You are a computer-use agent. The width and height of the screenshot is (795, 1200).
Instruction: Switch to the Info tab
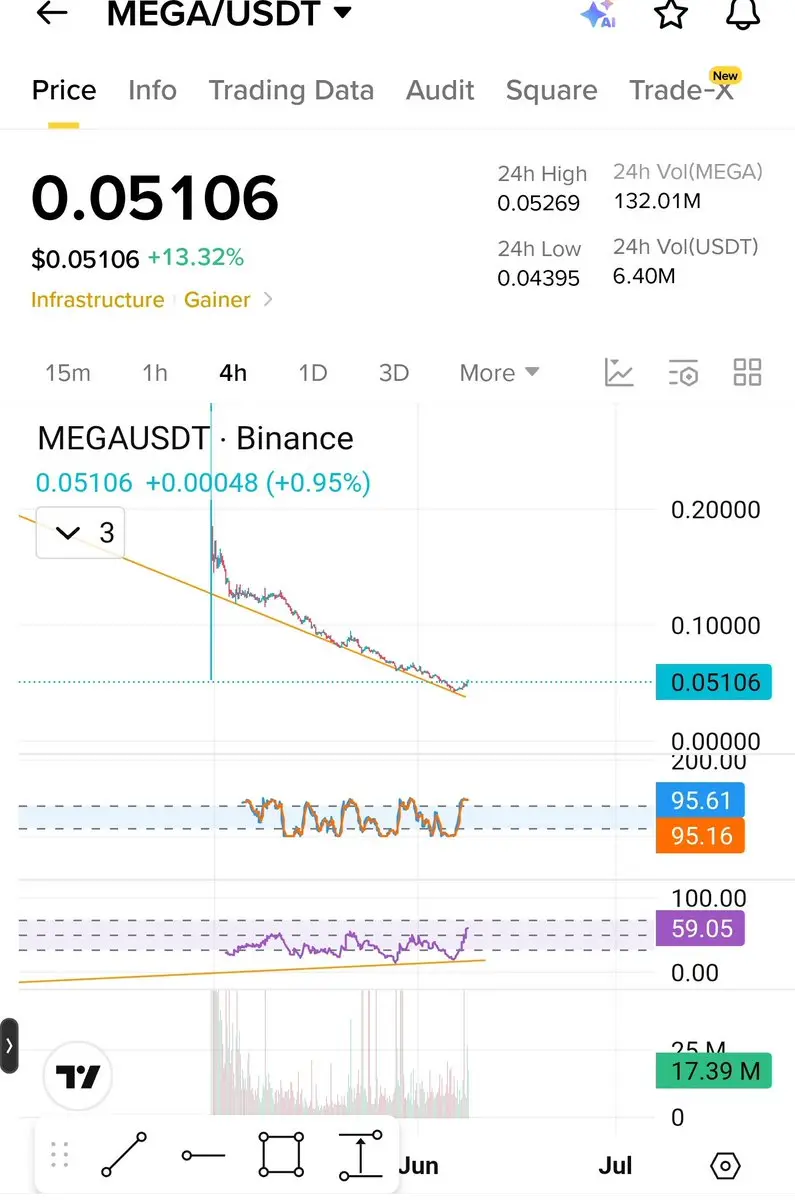pyautogui.click(x=152, y=91)
